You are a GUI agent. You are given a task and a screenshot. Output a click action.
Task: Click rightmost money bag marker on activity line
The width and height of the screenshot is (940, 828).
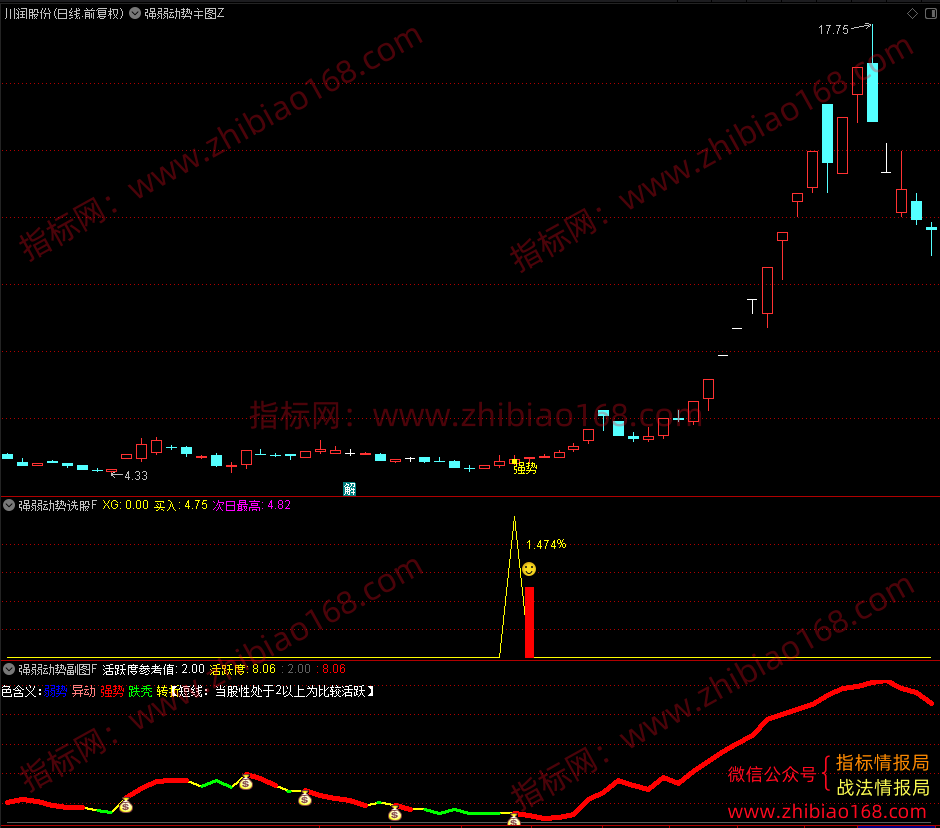tap(514, 820)
